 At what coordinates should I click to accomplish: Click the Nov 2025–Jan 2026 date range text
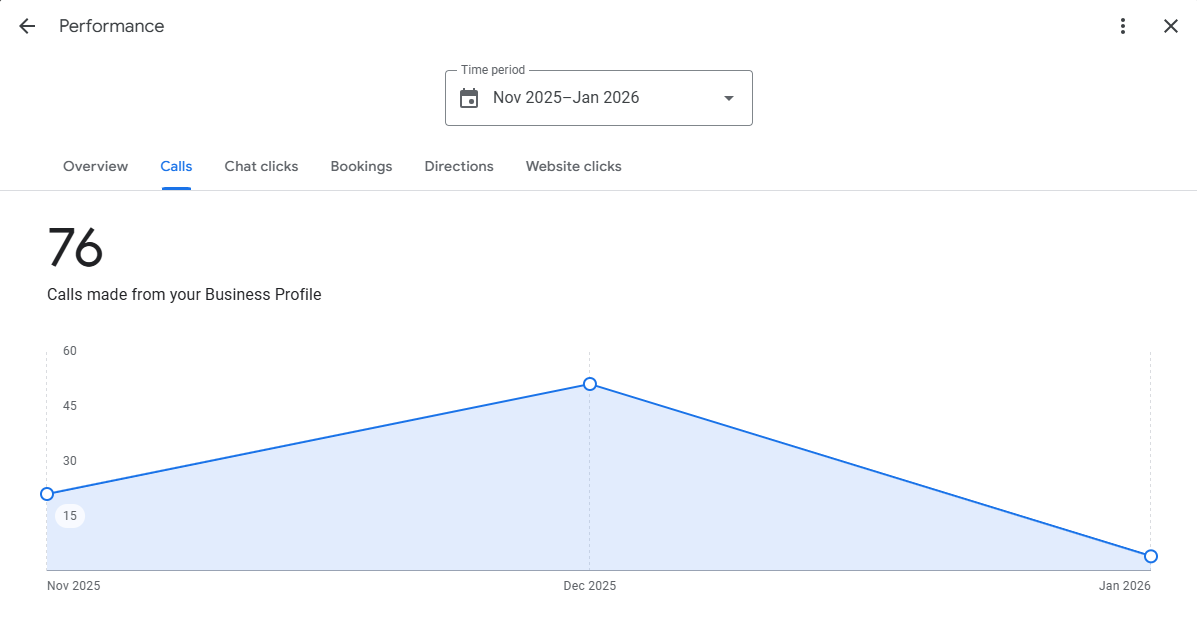(566, 98)
